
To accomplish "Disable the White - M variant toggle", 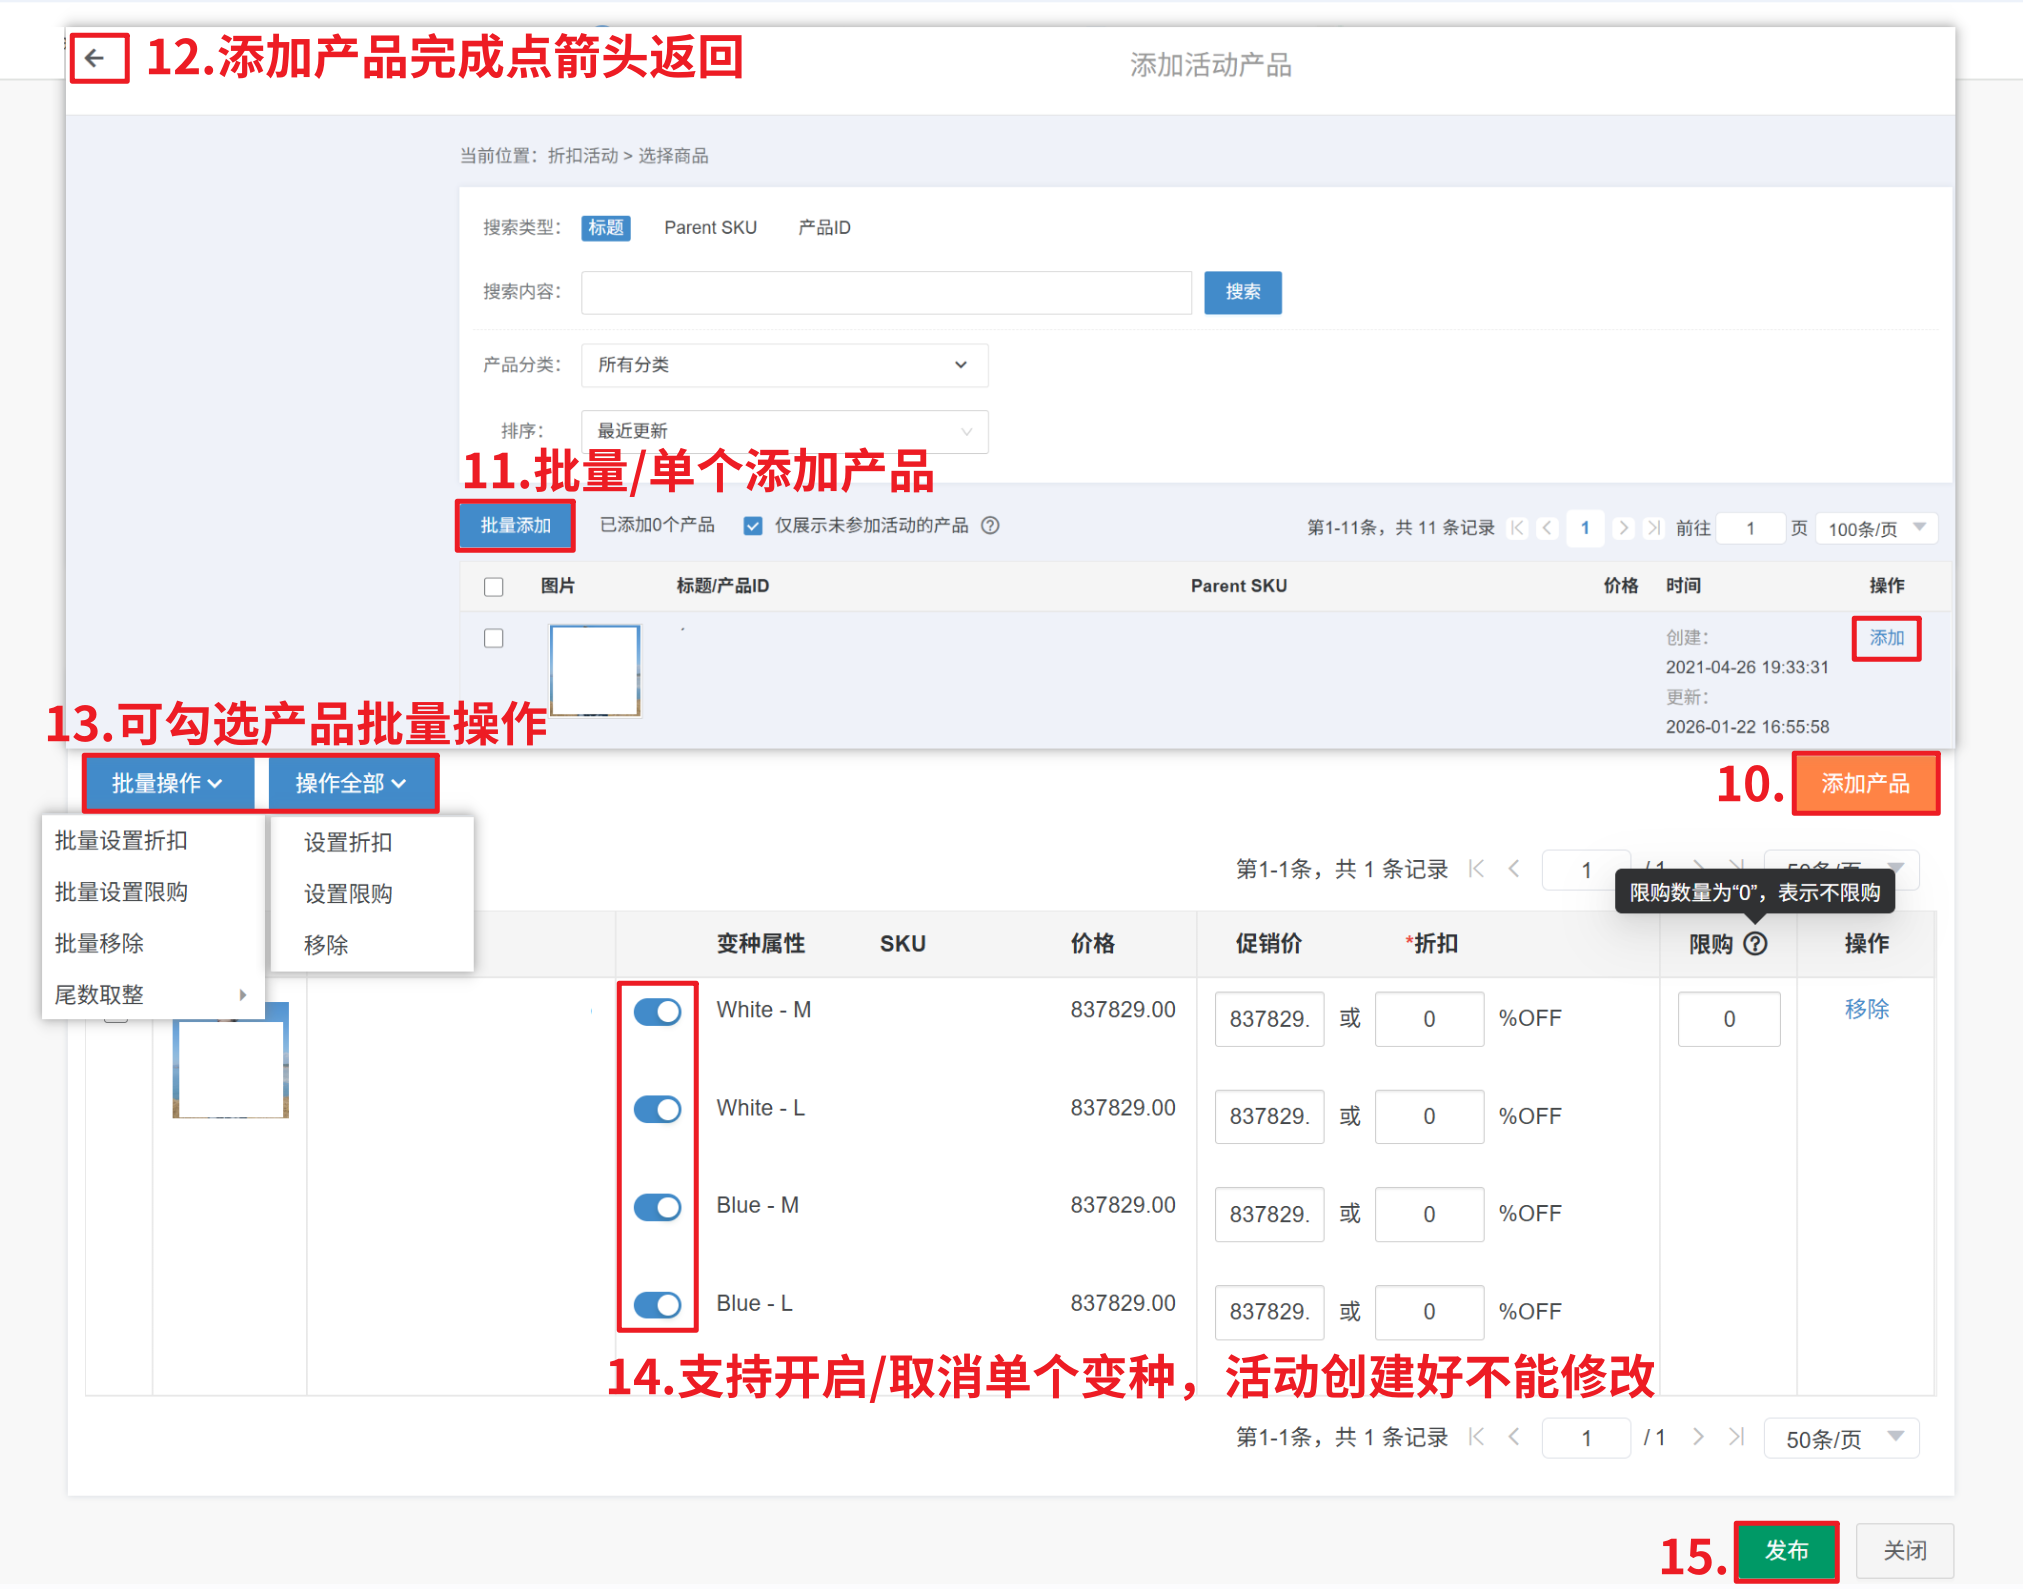I will point(658,1012).
